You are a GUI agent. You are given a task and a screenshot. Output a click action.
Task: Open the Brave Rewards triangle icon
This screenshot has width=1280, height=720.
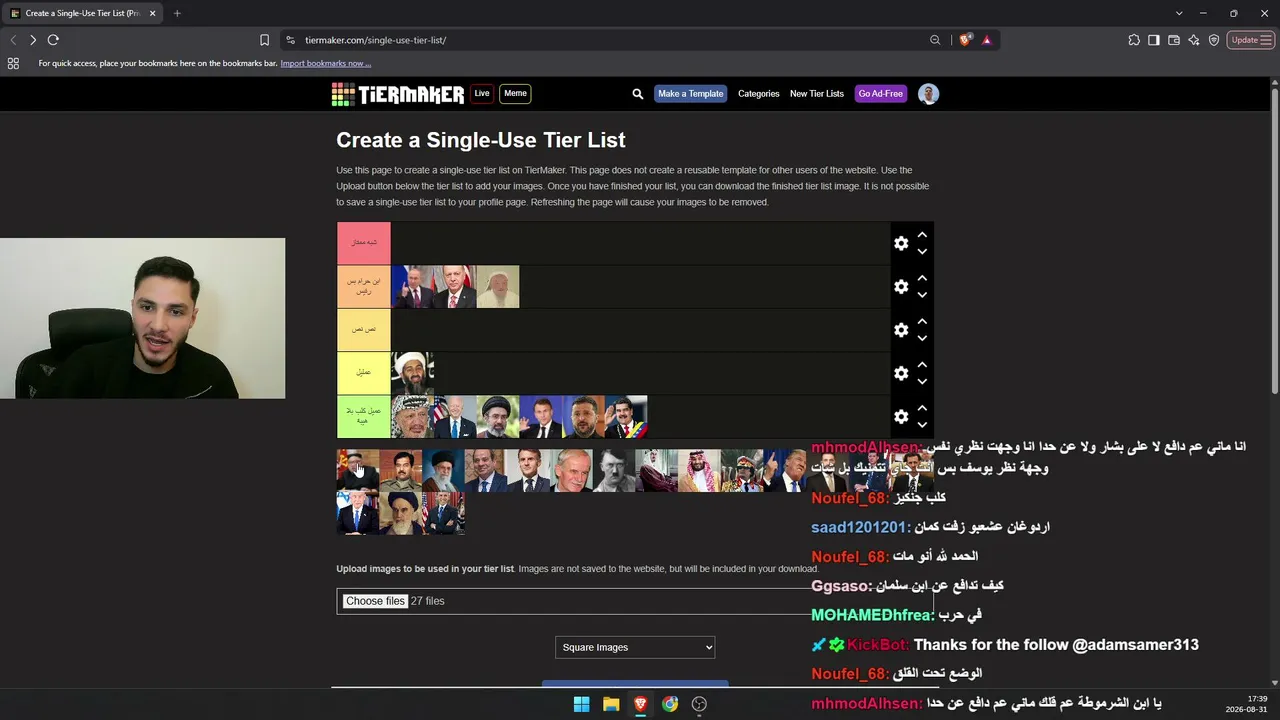click(x=987, y=40)
